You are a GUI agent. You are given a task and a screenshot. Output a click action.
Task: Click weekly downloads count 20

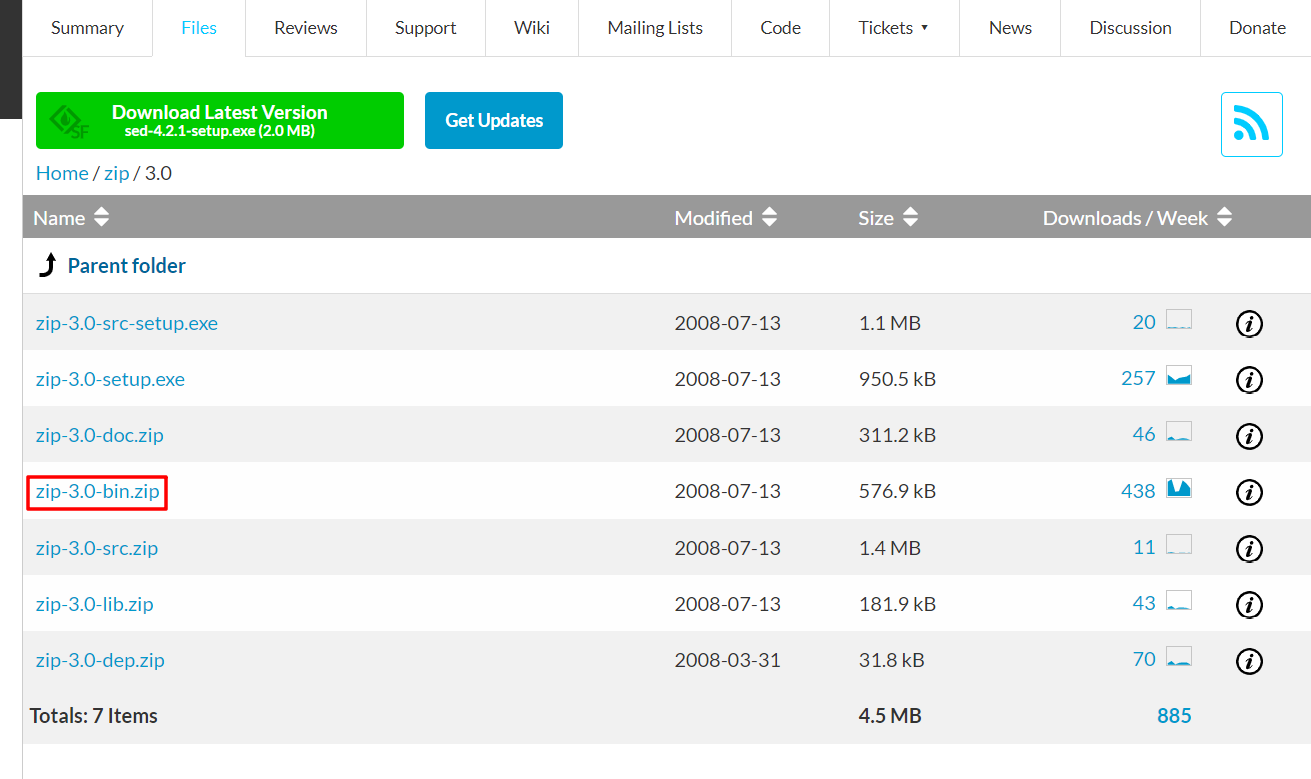1144,322
